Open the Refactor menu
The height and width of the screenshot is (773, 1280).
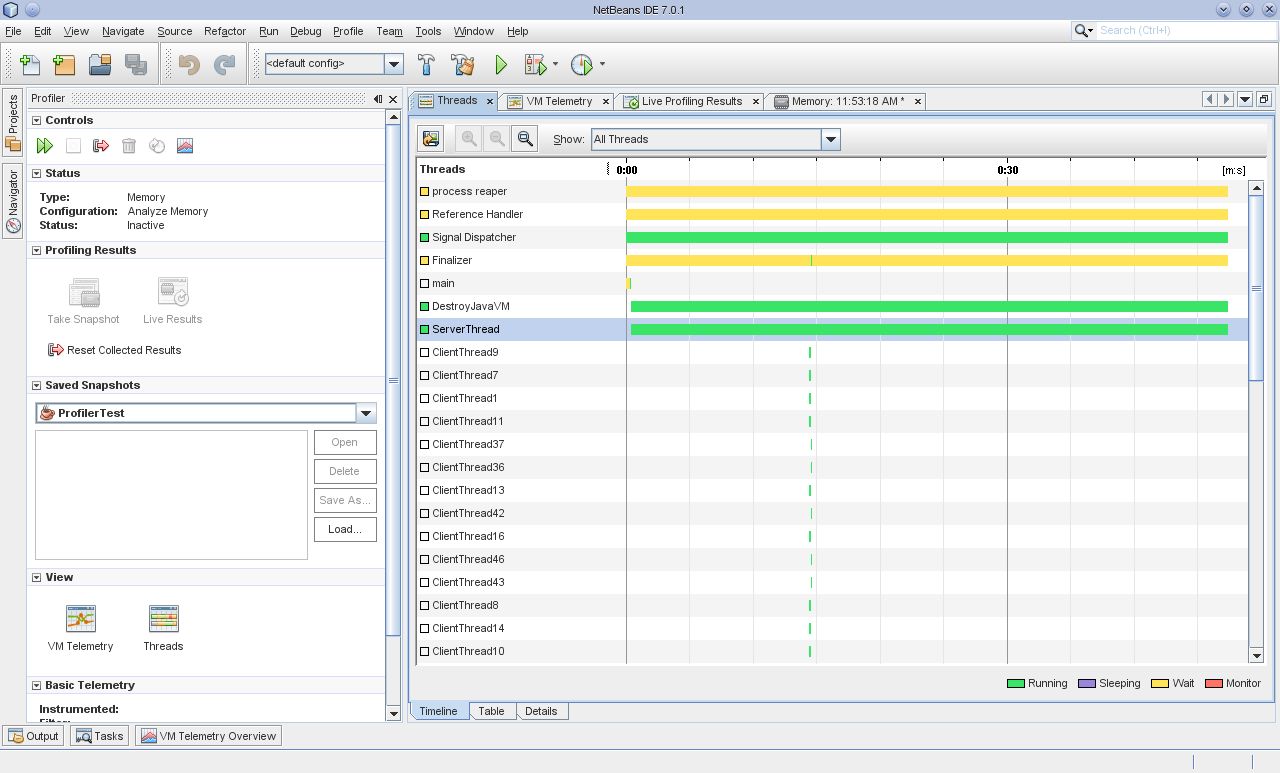224,31
